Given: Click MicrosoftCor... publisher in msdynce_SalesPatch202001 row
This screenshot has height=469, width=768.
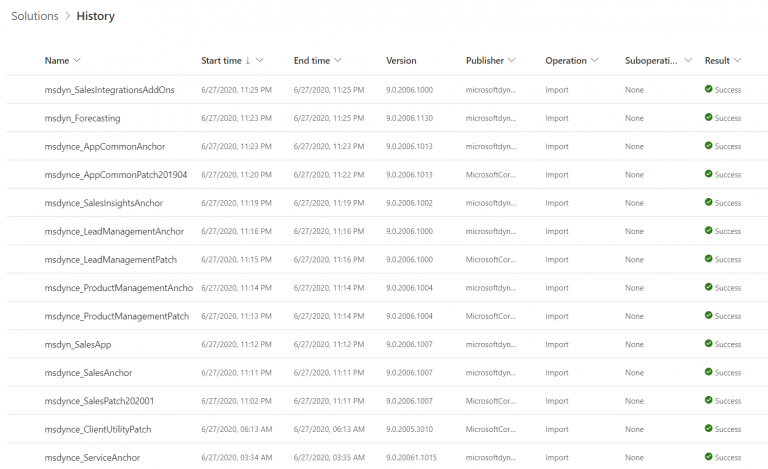Looking at the screenshot, I should point(491,401).
